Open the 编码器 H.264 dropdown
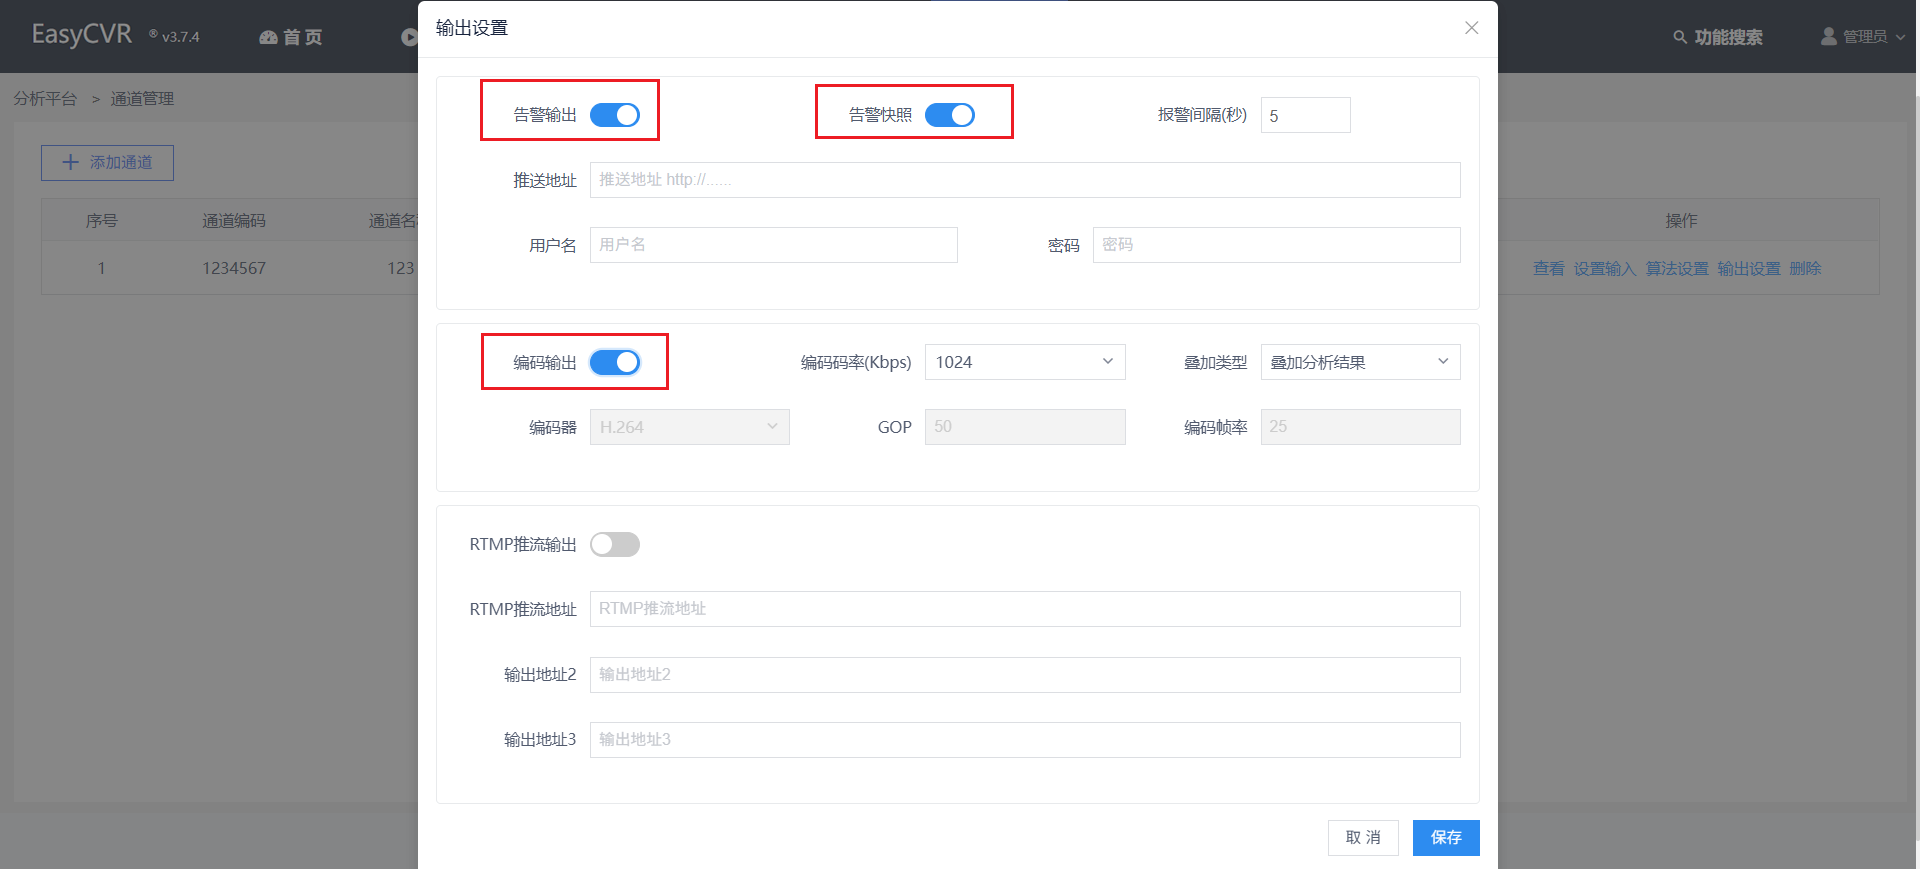 tap(689, 427)
